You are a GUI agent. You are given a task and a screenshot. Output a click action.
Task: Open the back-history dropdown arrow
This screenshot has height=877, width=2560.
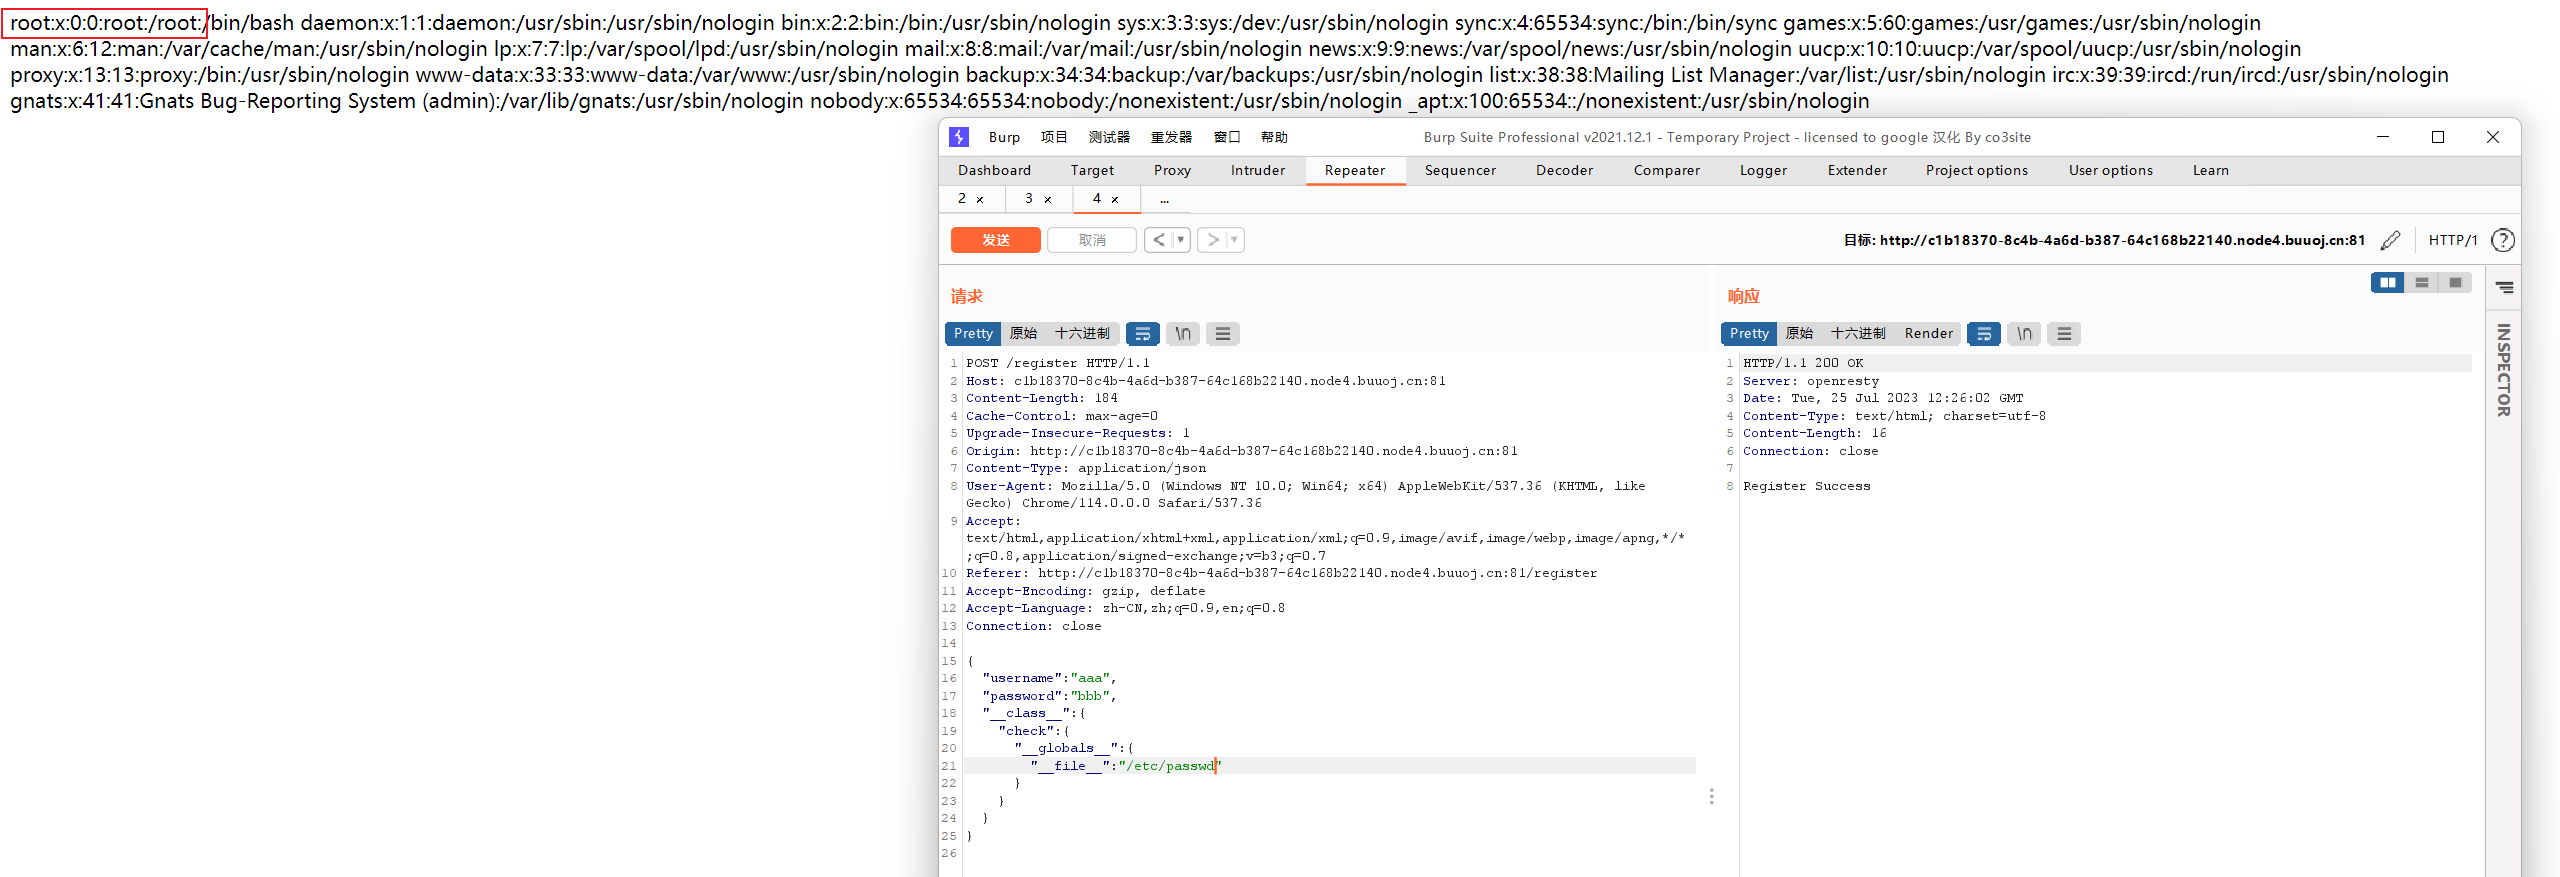coord(1181,240)
